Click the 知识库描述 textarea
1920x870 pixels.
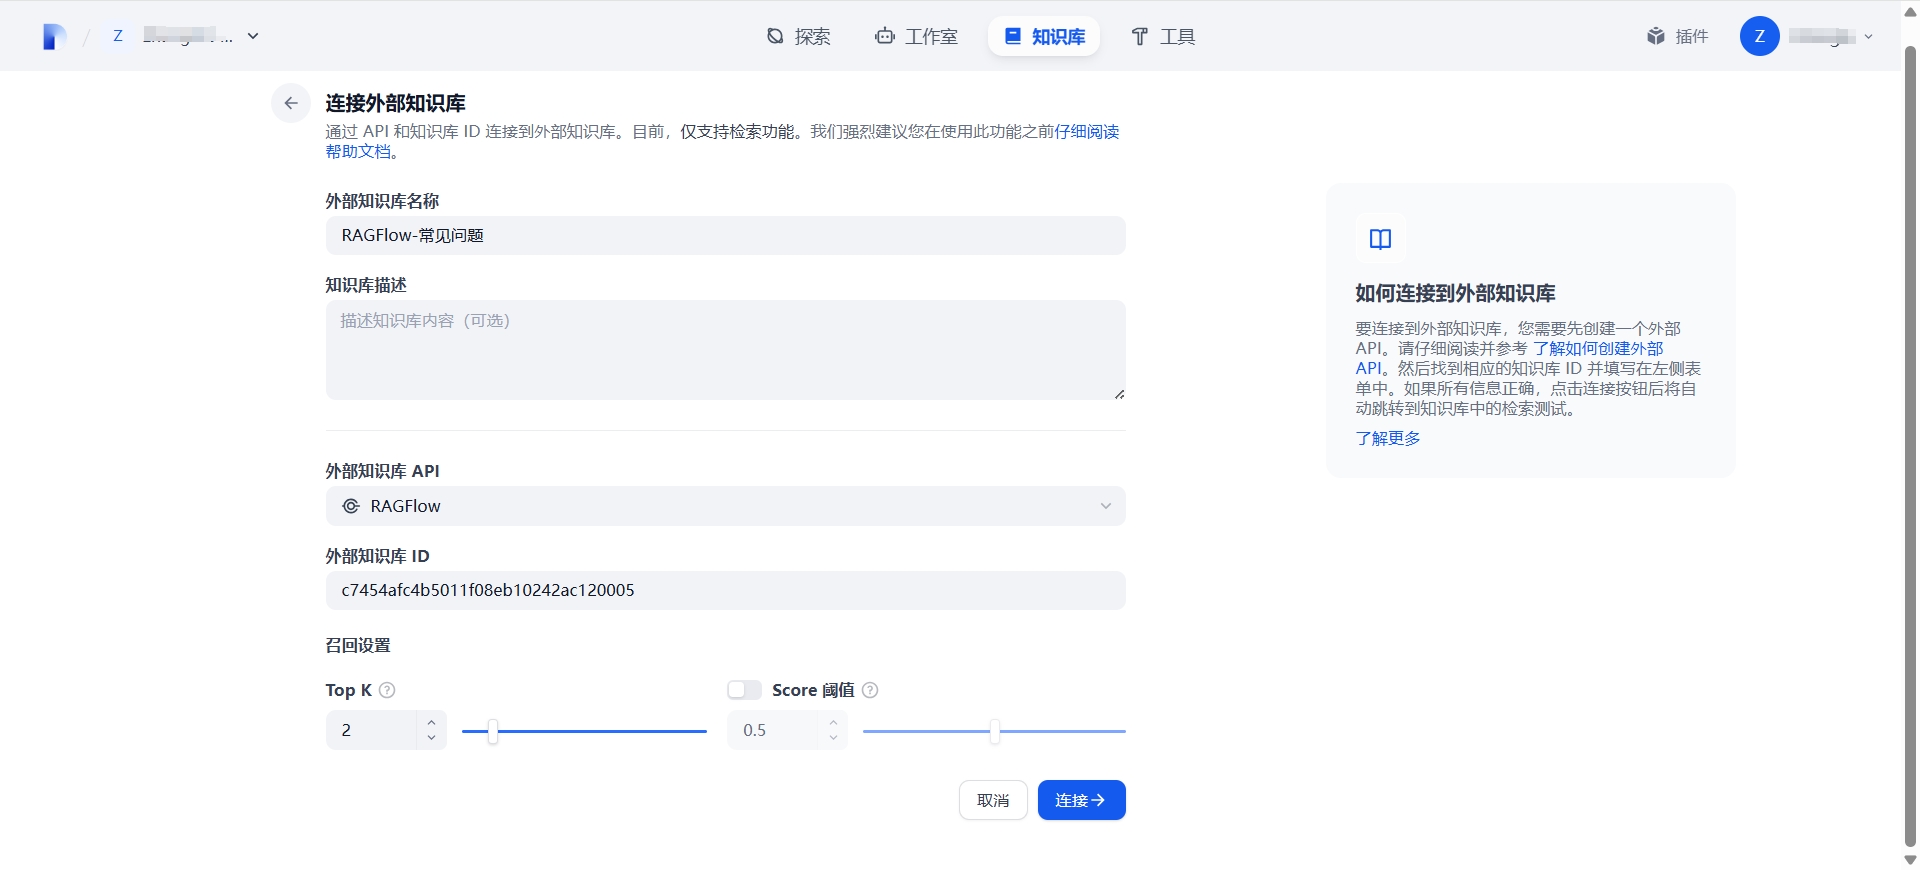point(726,350)
